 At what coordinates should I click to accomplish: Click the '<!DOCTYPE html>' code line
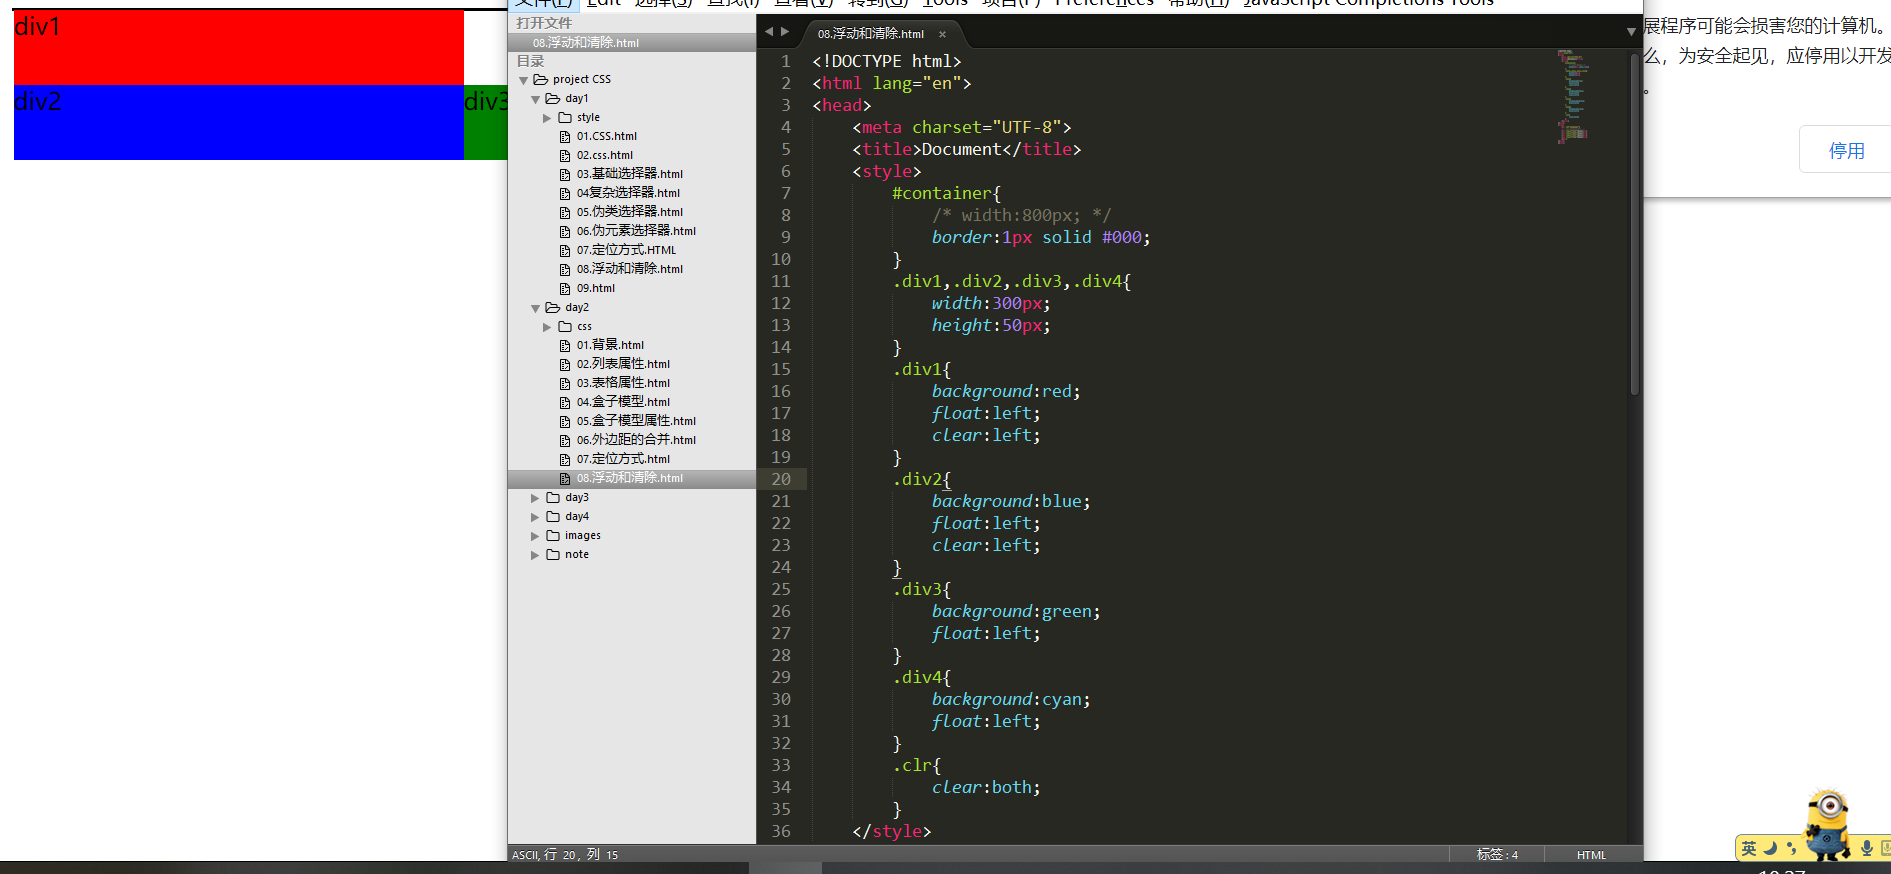(x=886, y=61)
